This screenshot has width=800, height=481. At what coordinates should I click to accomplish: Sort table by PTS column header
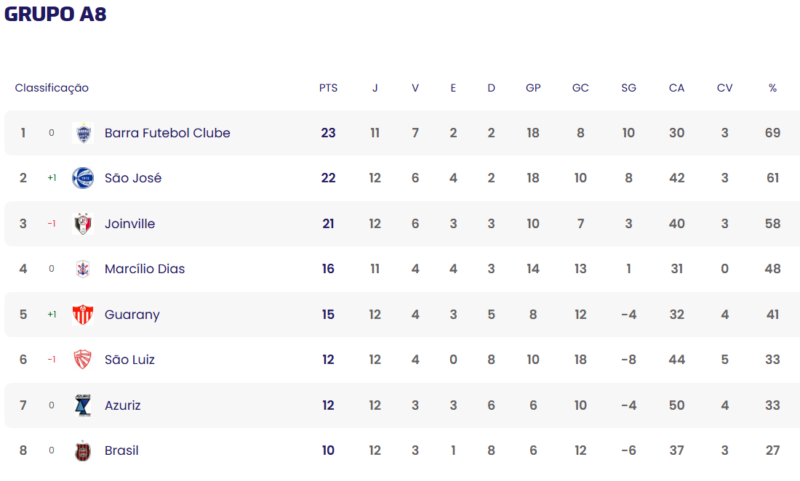(x=328, y=88)
